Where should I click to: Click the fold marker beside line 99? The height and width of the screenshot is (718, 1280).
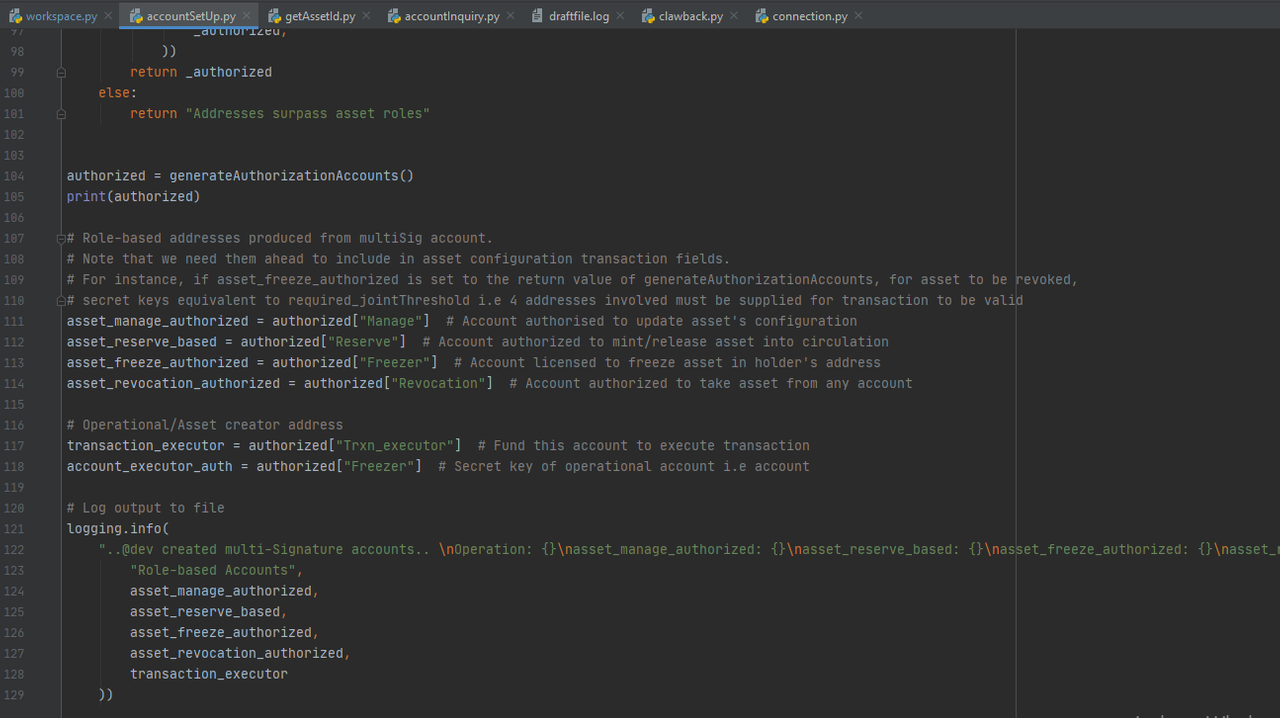tap(61, 72)
